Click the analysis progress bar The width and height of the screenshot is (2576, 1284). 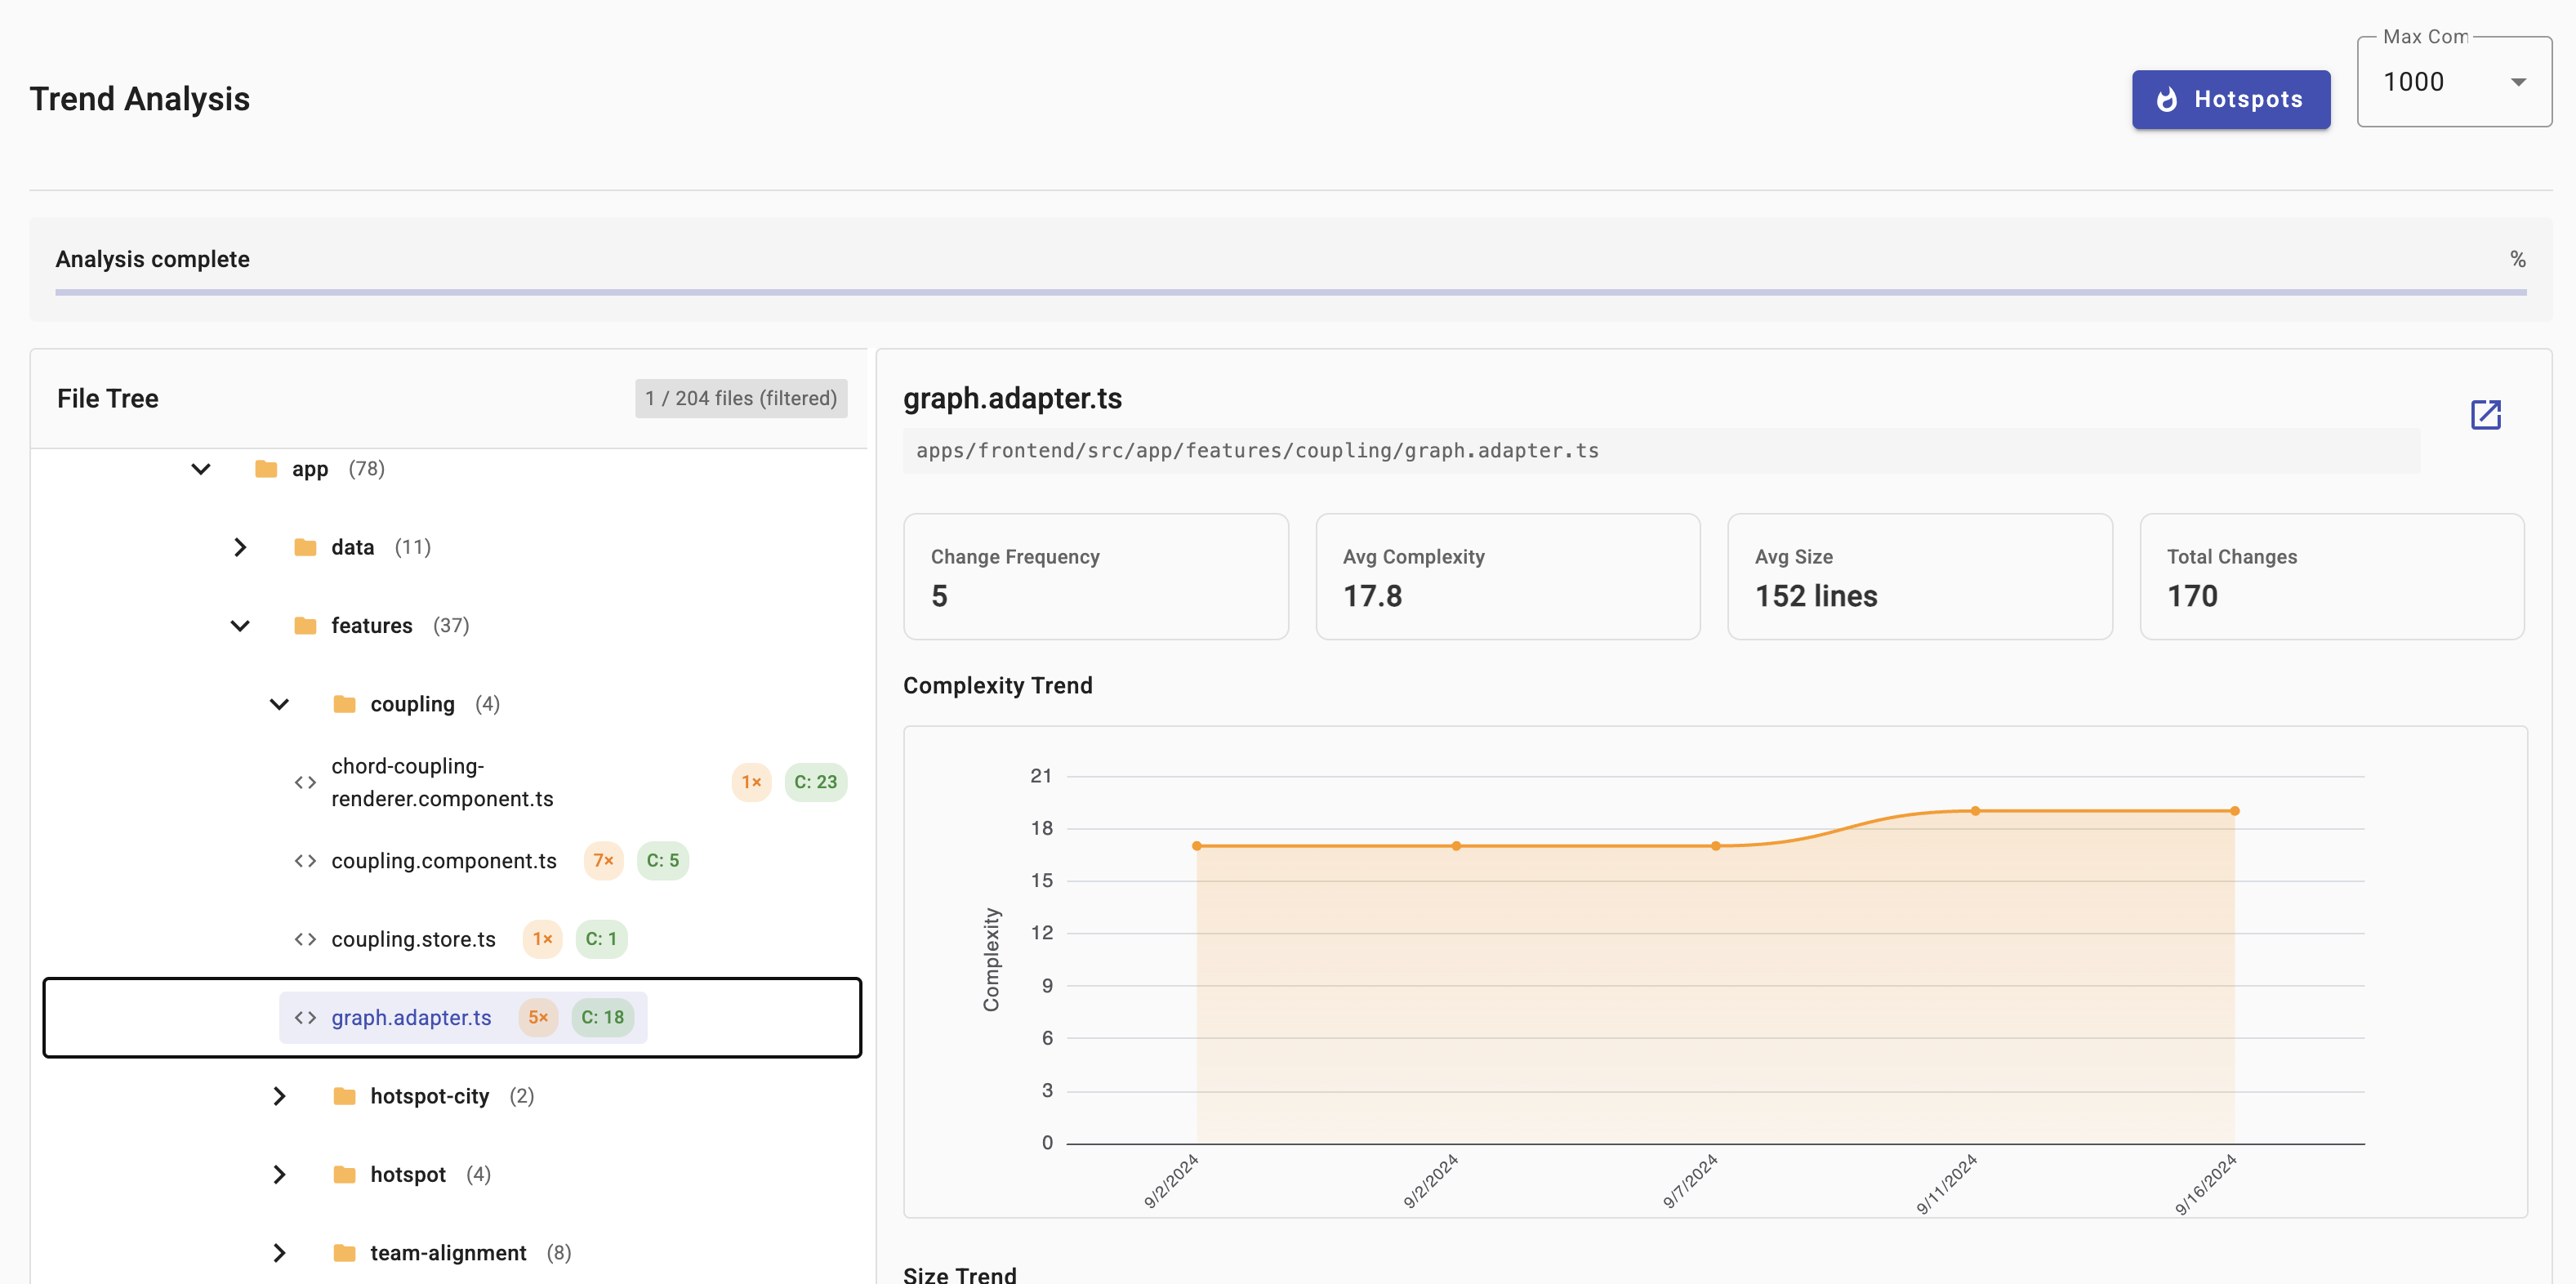[1290, 292]
